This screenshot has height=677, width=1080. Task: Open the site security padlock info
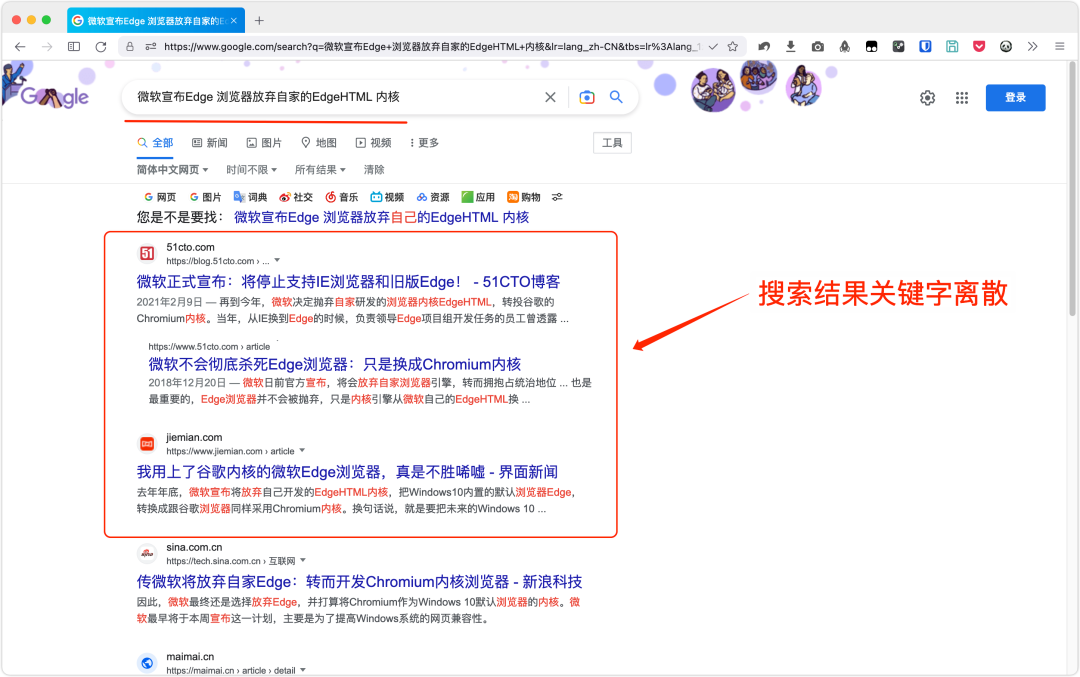click(129, 47)
